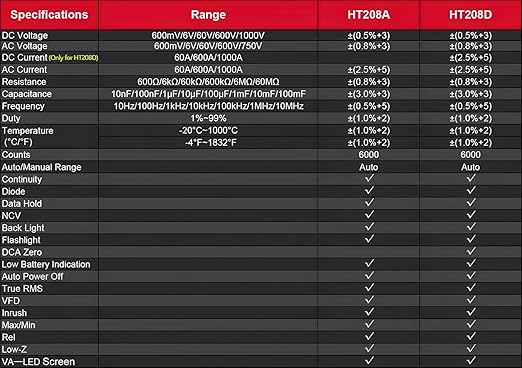Viewport: 522px width, 368px height.
Task: Click HT208D Frequency accuracy ±(0.5%+5)
Action: (x=470, y=106)
